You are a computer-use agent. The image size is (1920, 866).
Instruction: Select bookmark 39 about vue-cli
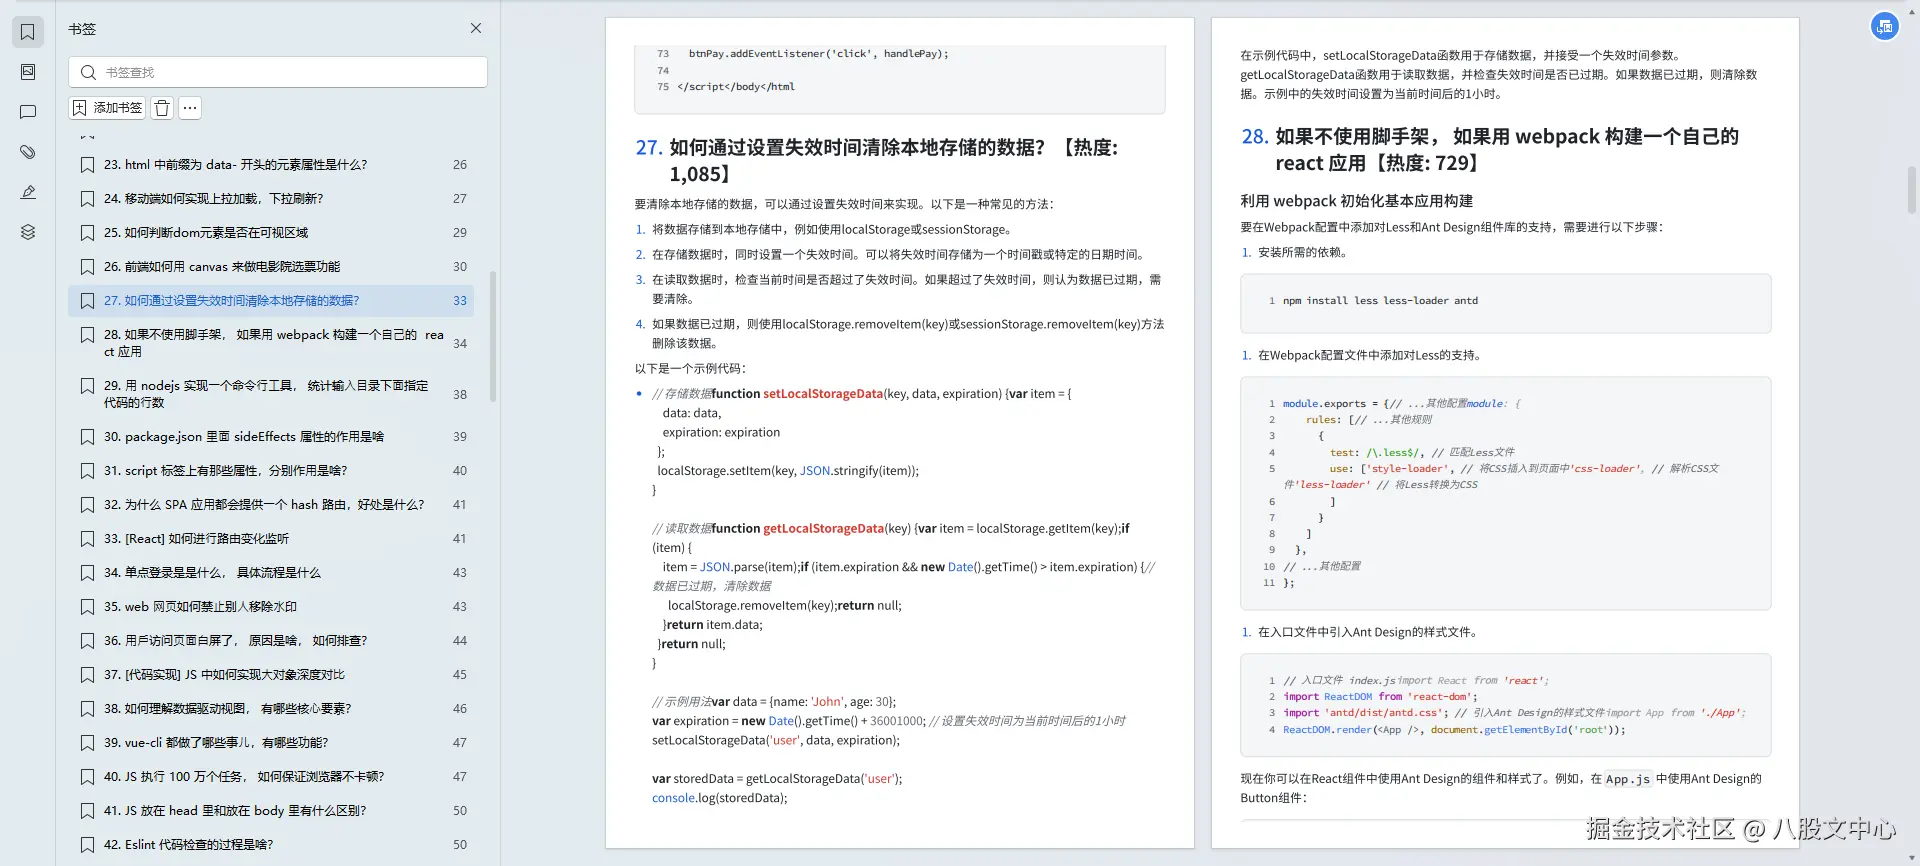pos(271,743)
